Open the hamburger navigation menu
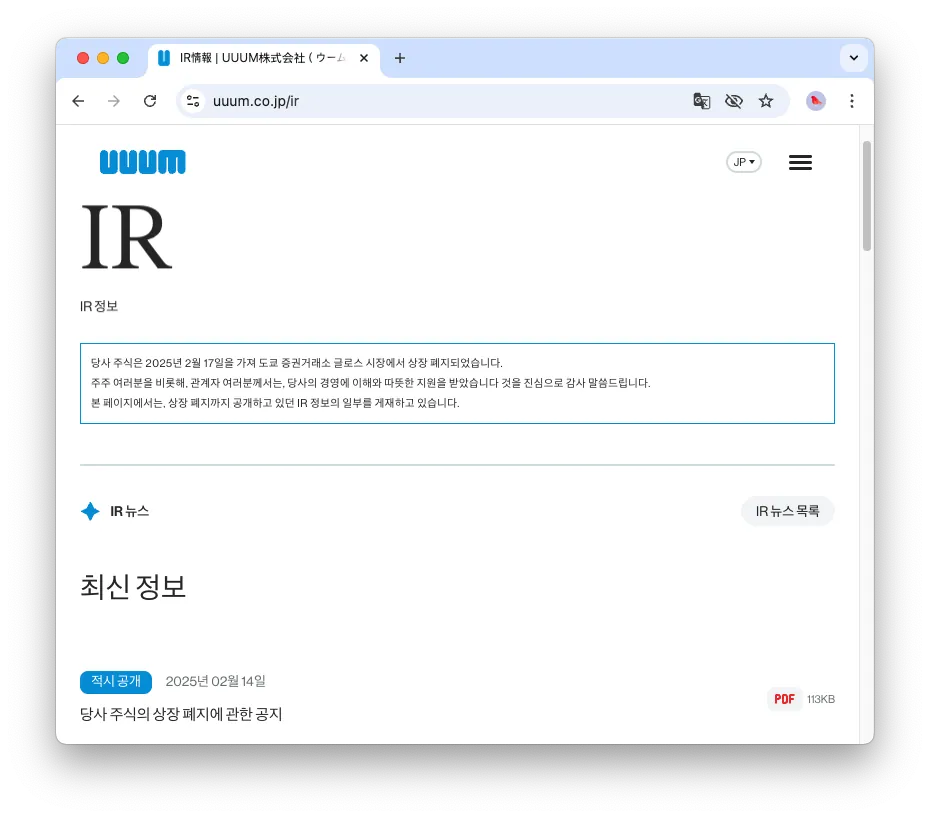 pos(800,163)
